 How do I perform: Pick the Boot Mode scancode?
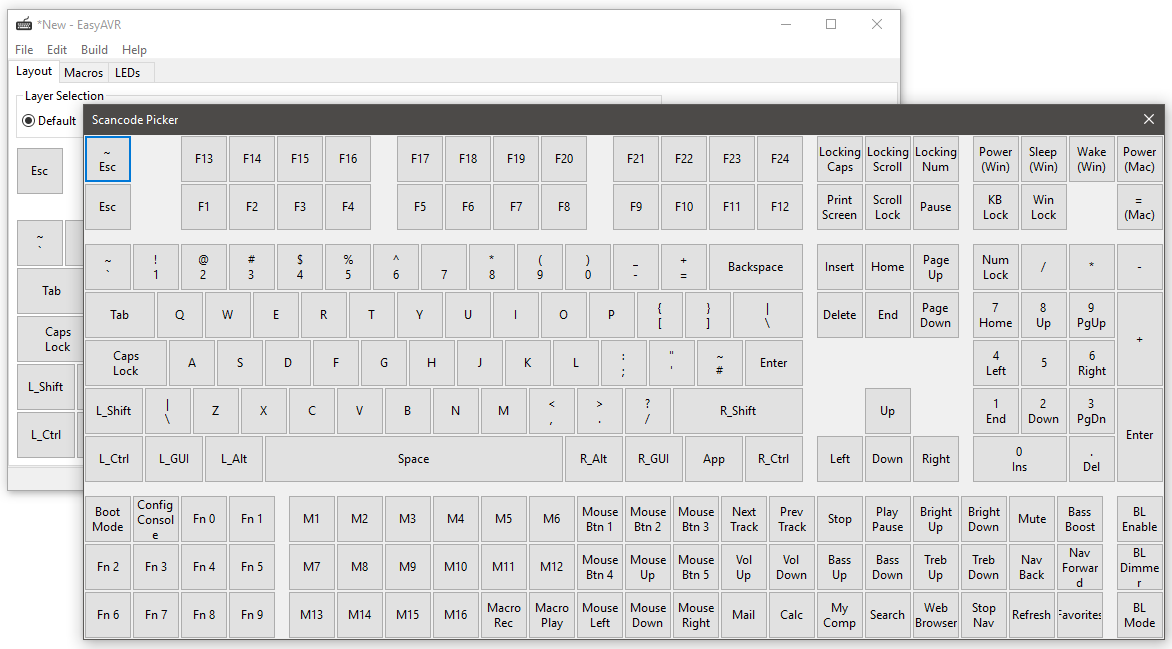[x=108, y=519]
